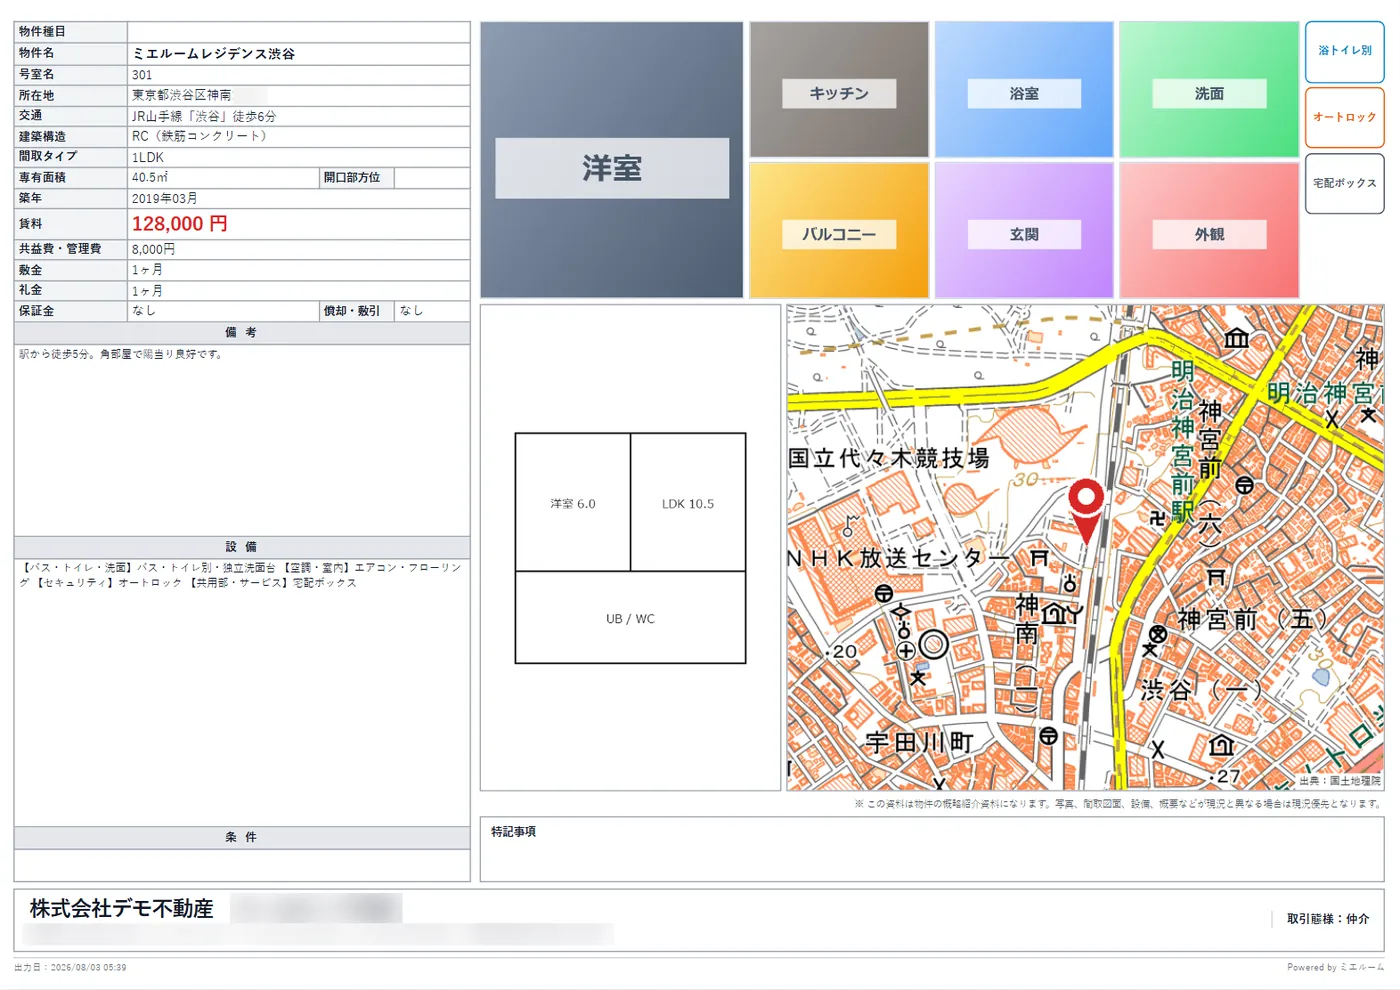This screenshot has height=990, width=1400.
Task: Click the 特記事項 heading
Action: [x=514, y=832]
